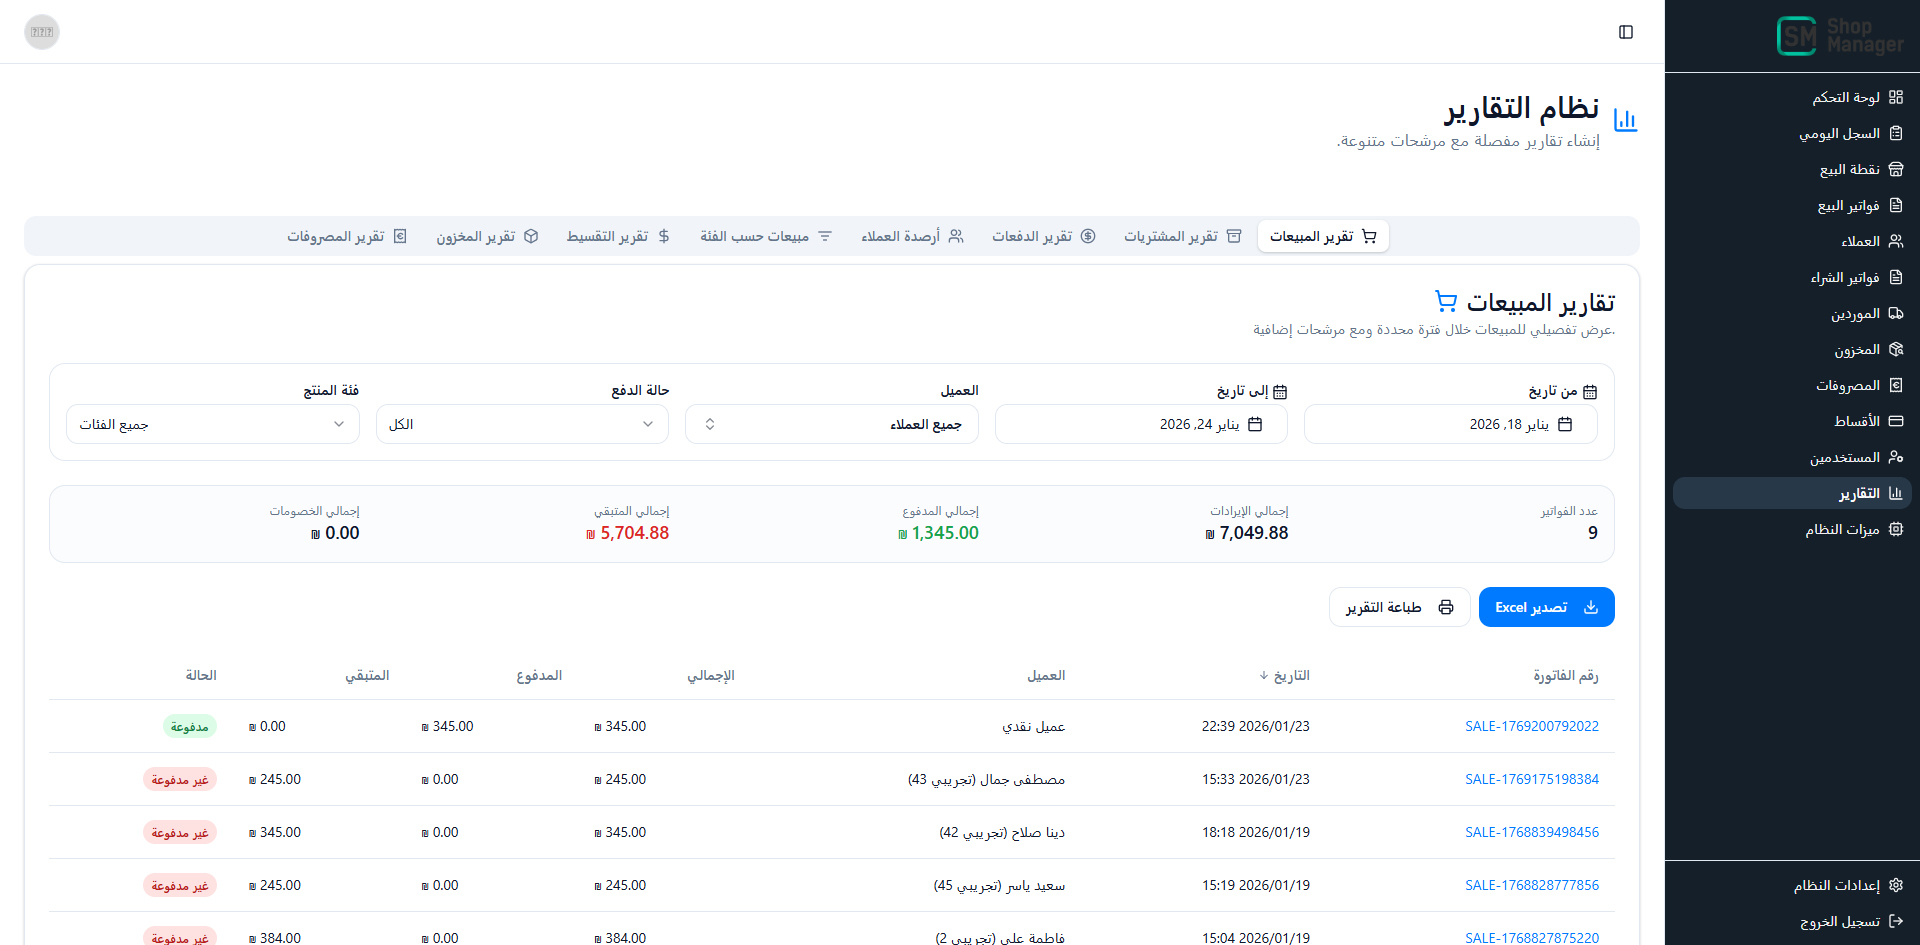Open the dashboard (لوحة التحكم) sidebar icon

click(1895, 97)
